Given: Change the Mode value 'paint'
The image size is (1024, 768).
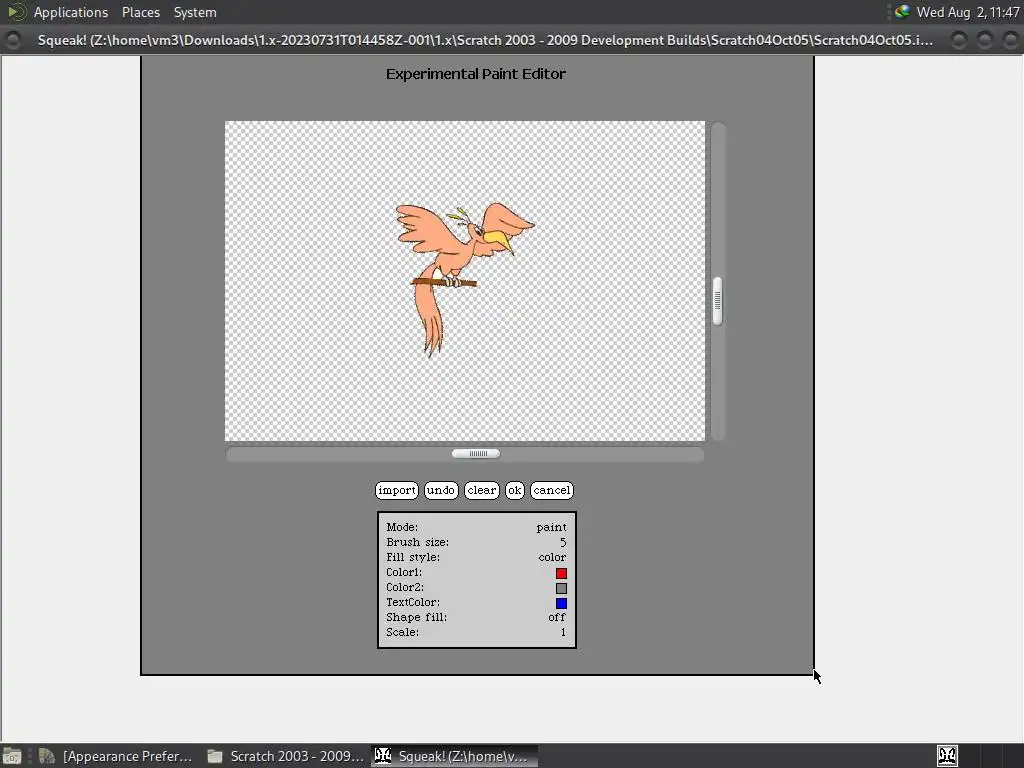Looking at the screenshot, I should (551, 527).
